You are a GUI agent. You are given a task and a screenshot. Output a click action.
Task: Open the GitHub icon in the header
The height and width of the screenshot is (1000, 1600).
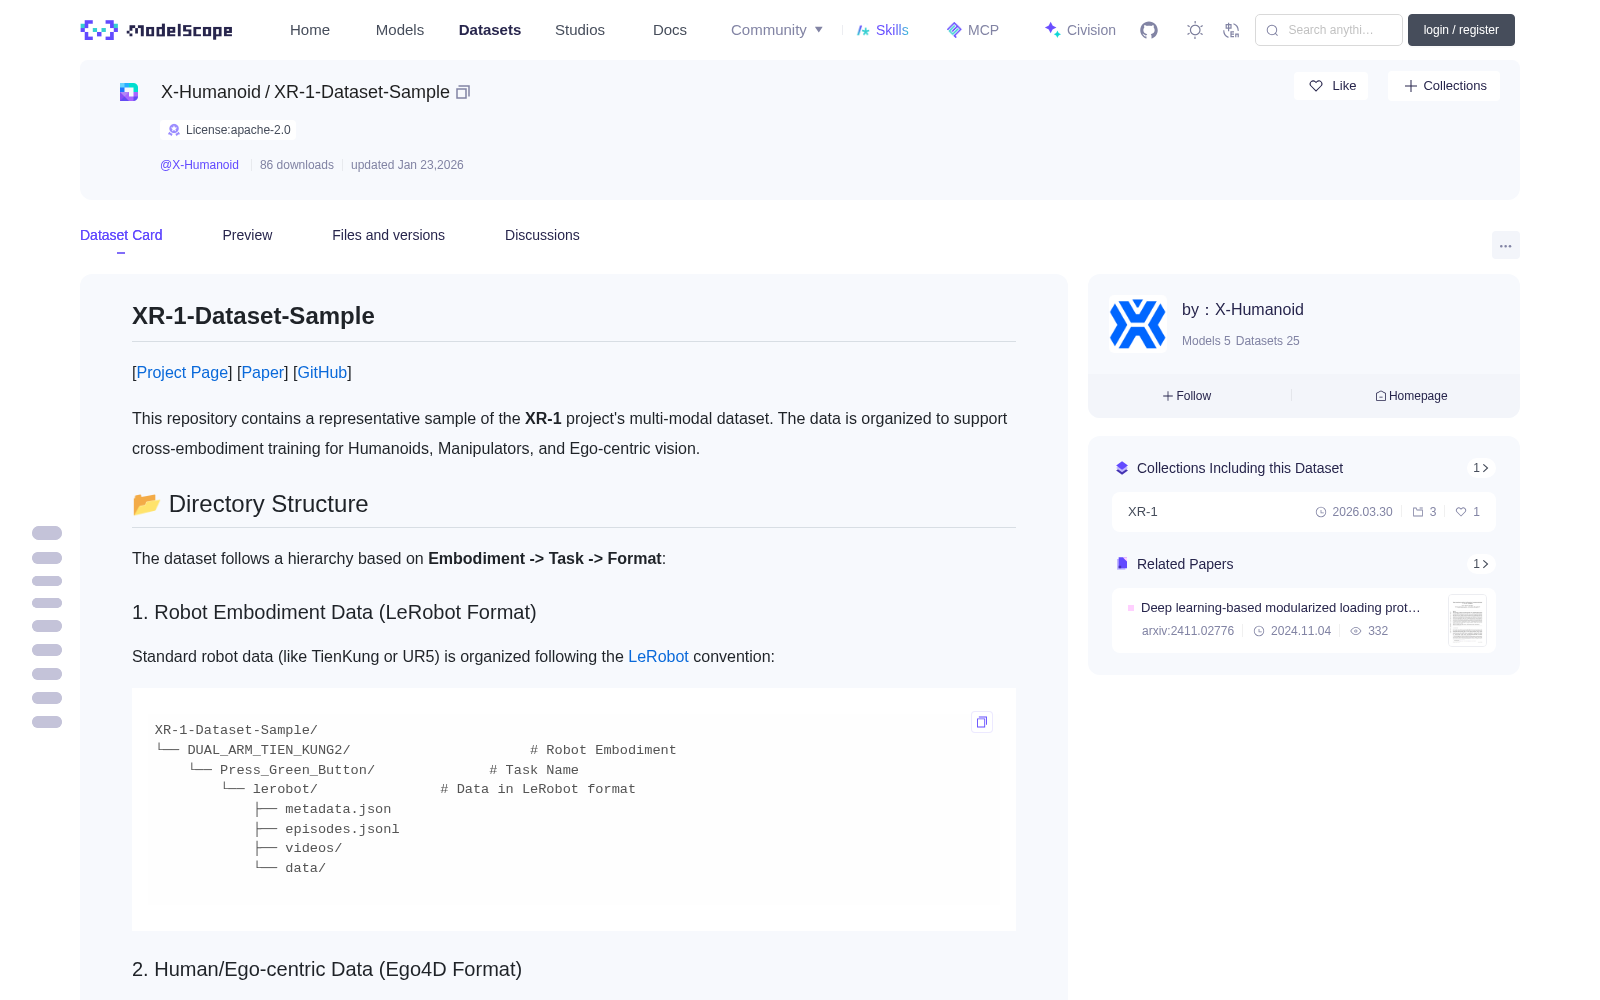tap(1149, 30)
